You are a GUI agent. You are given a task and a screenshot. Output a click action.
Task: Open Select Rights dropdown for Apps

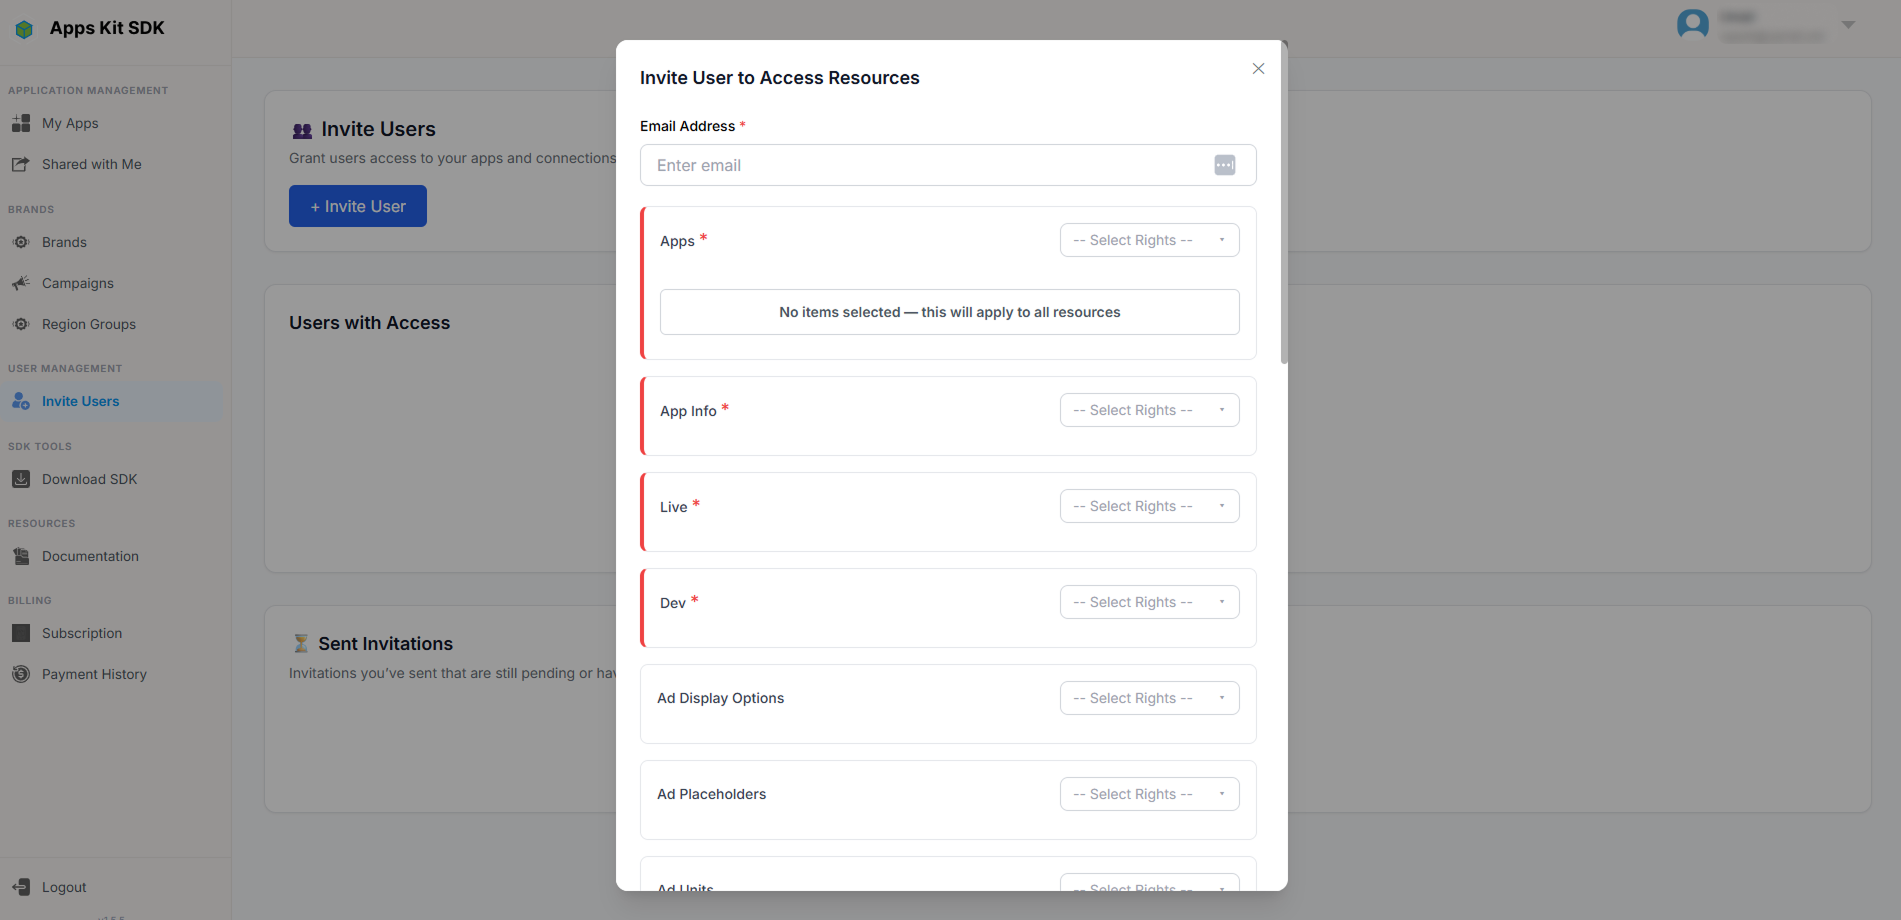pos(1150,240)
